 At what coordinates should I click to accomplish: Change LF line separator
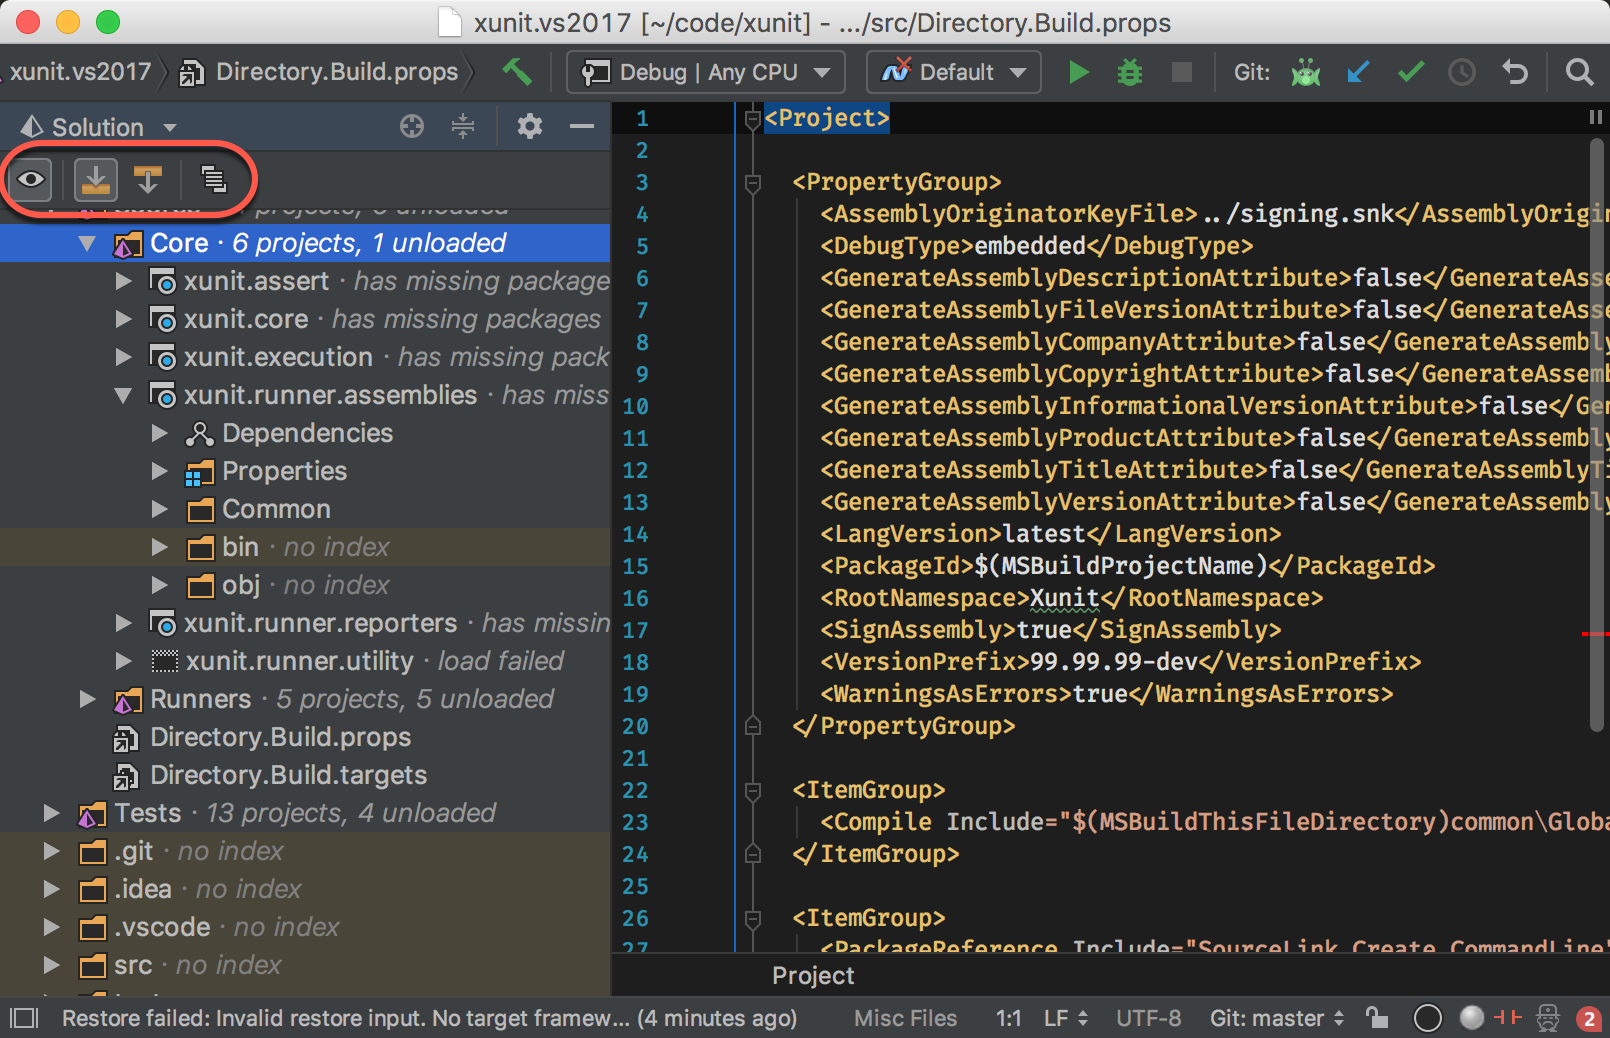1066,1018
